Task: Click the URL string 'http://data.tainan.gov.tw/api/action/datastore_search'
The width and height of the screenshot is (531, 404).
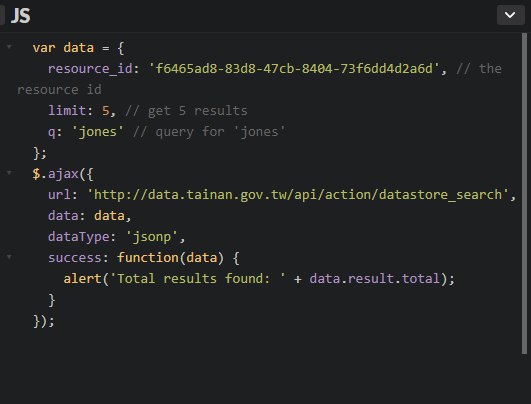Action: pyautogui.click(x=298, y=195)
